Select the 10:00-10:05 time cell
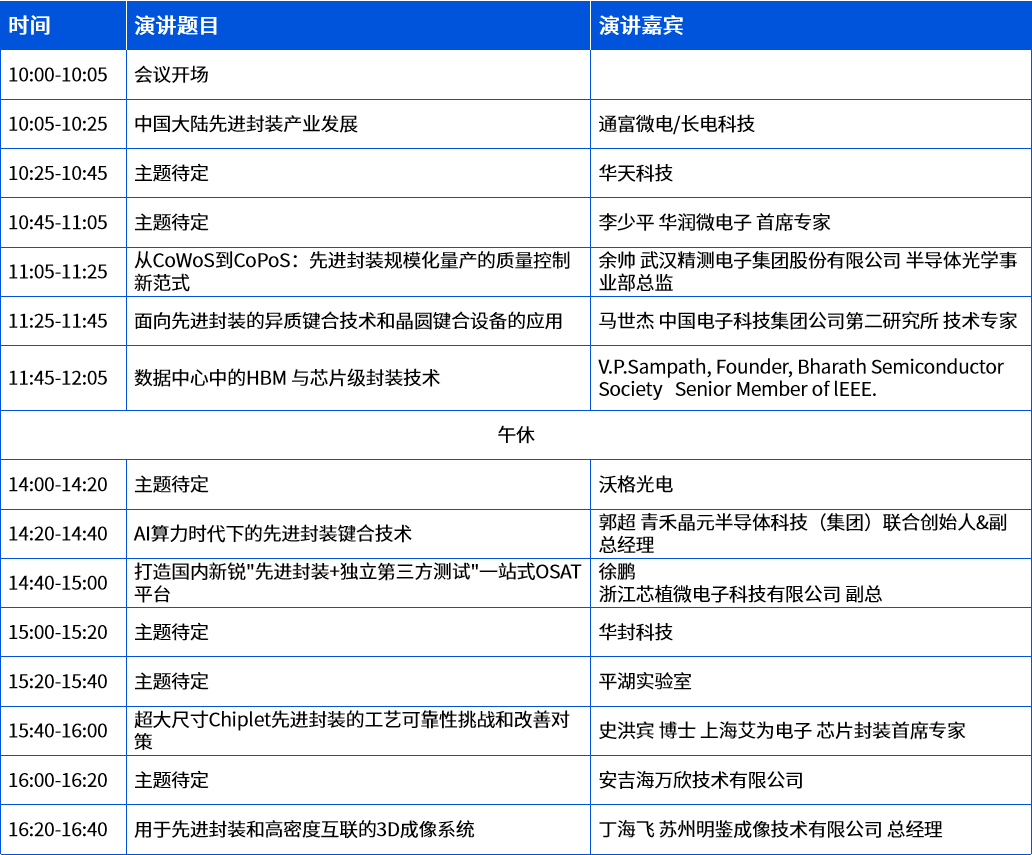Image resolution: width=1032 pixels, height=855 pixels. click(63, 74)
